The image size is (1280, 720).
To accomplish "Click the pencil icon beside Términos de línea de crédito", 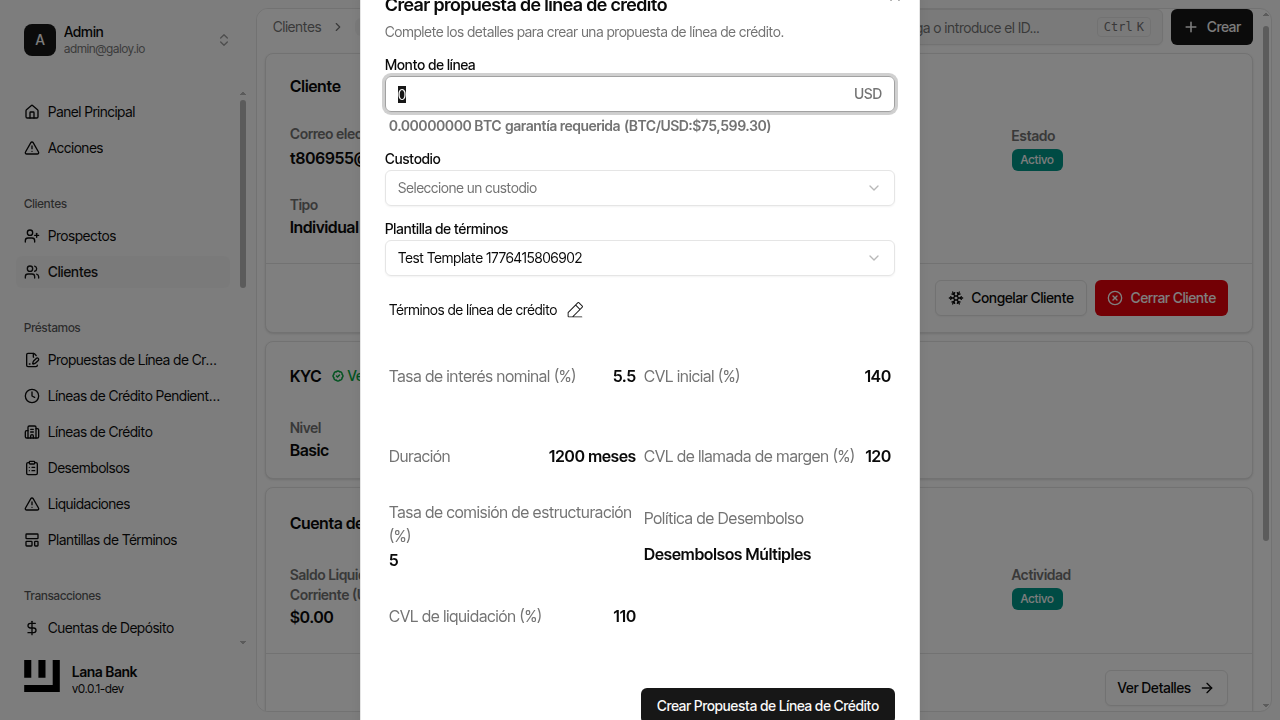I will [575, 310].
